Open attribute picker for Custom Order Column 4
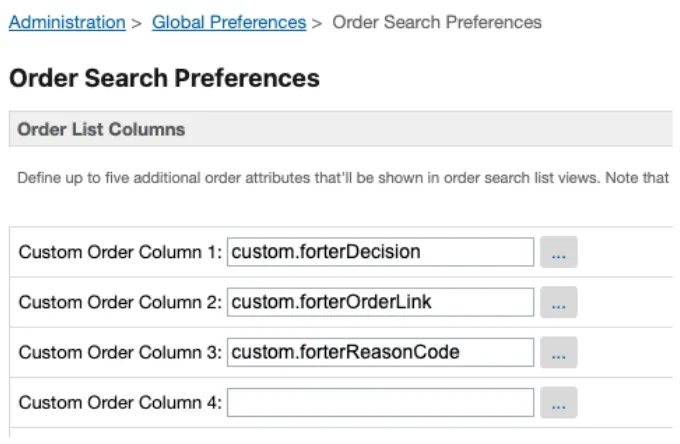The height and width of the screenshot is (444, 680). (559, 403)
